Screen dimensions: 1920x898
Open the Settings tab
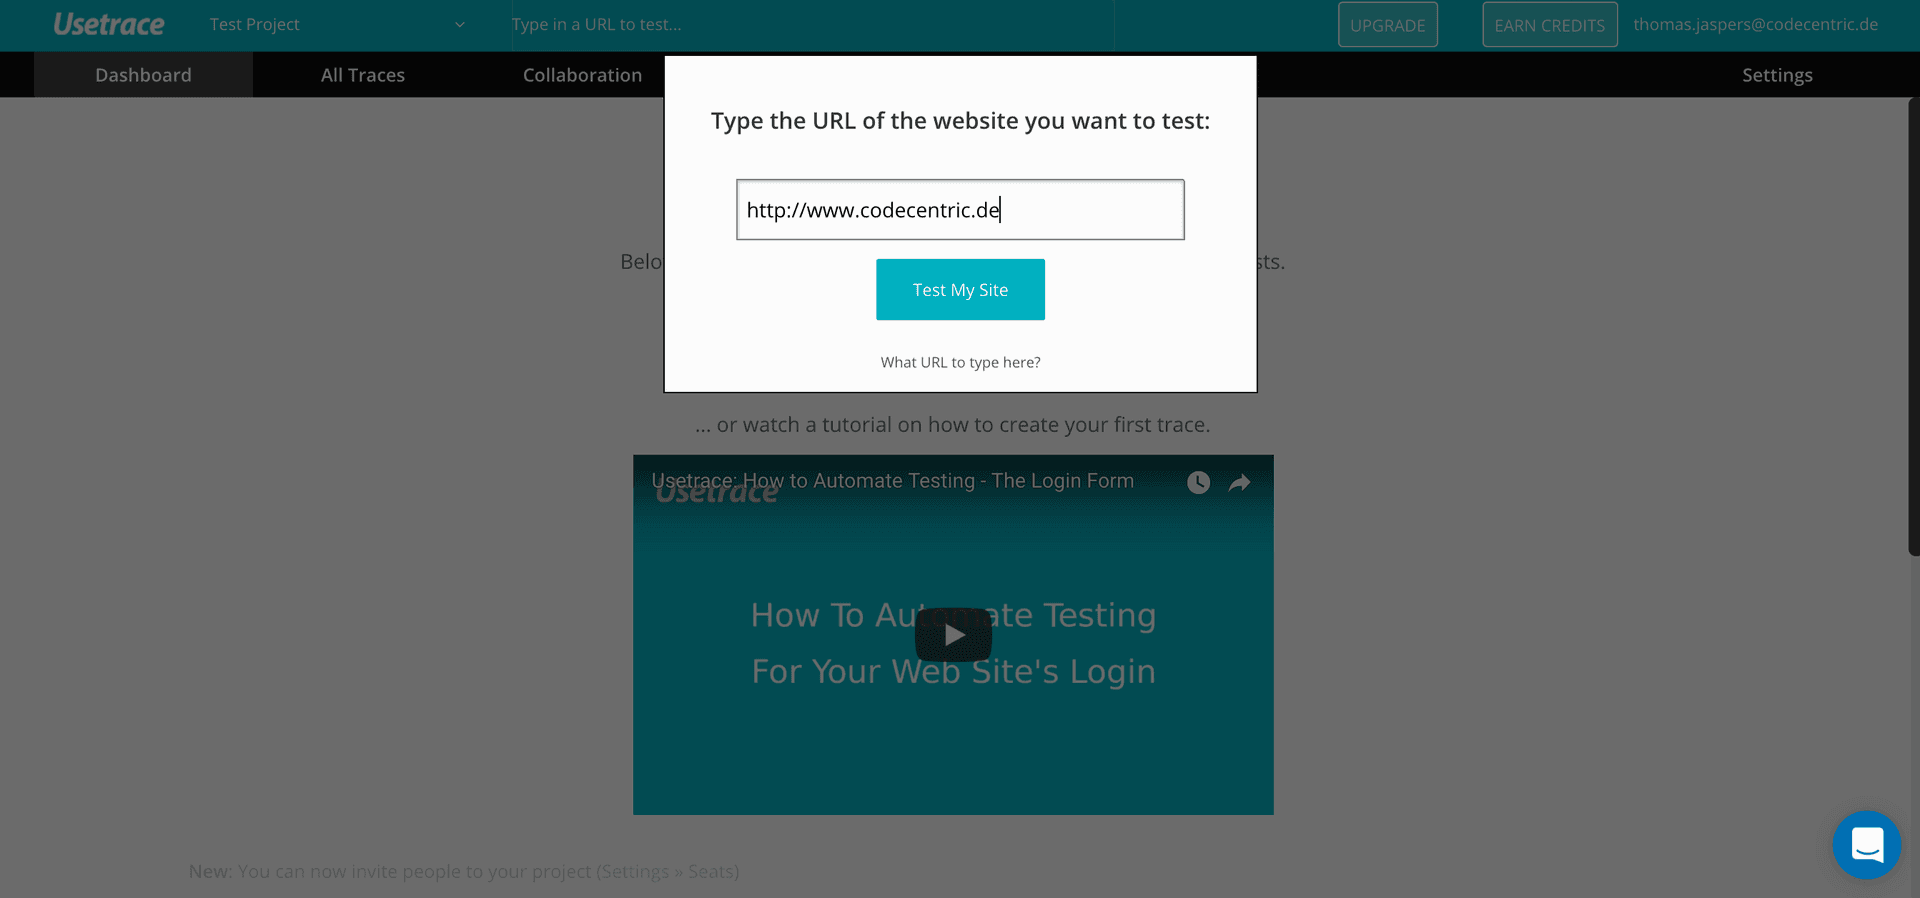coord(1777,75)
